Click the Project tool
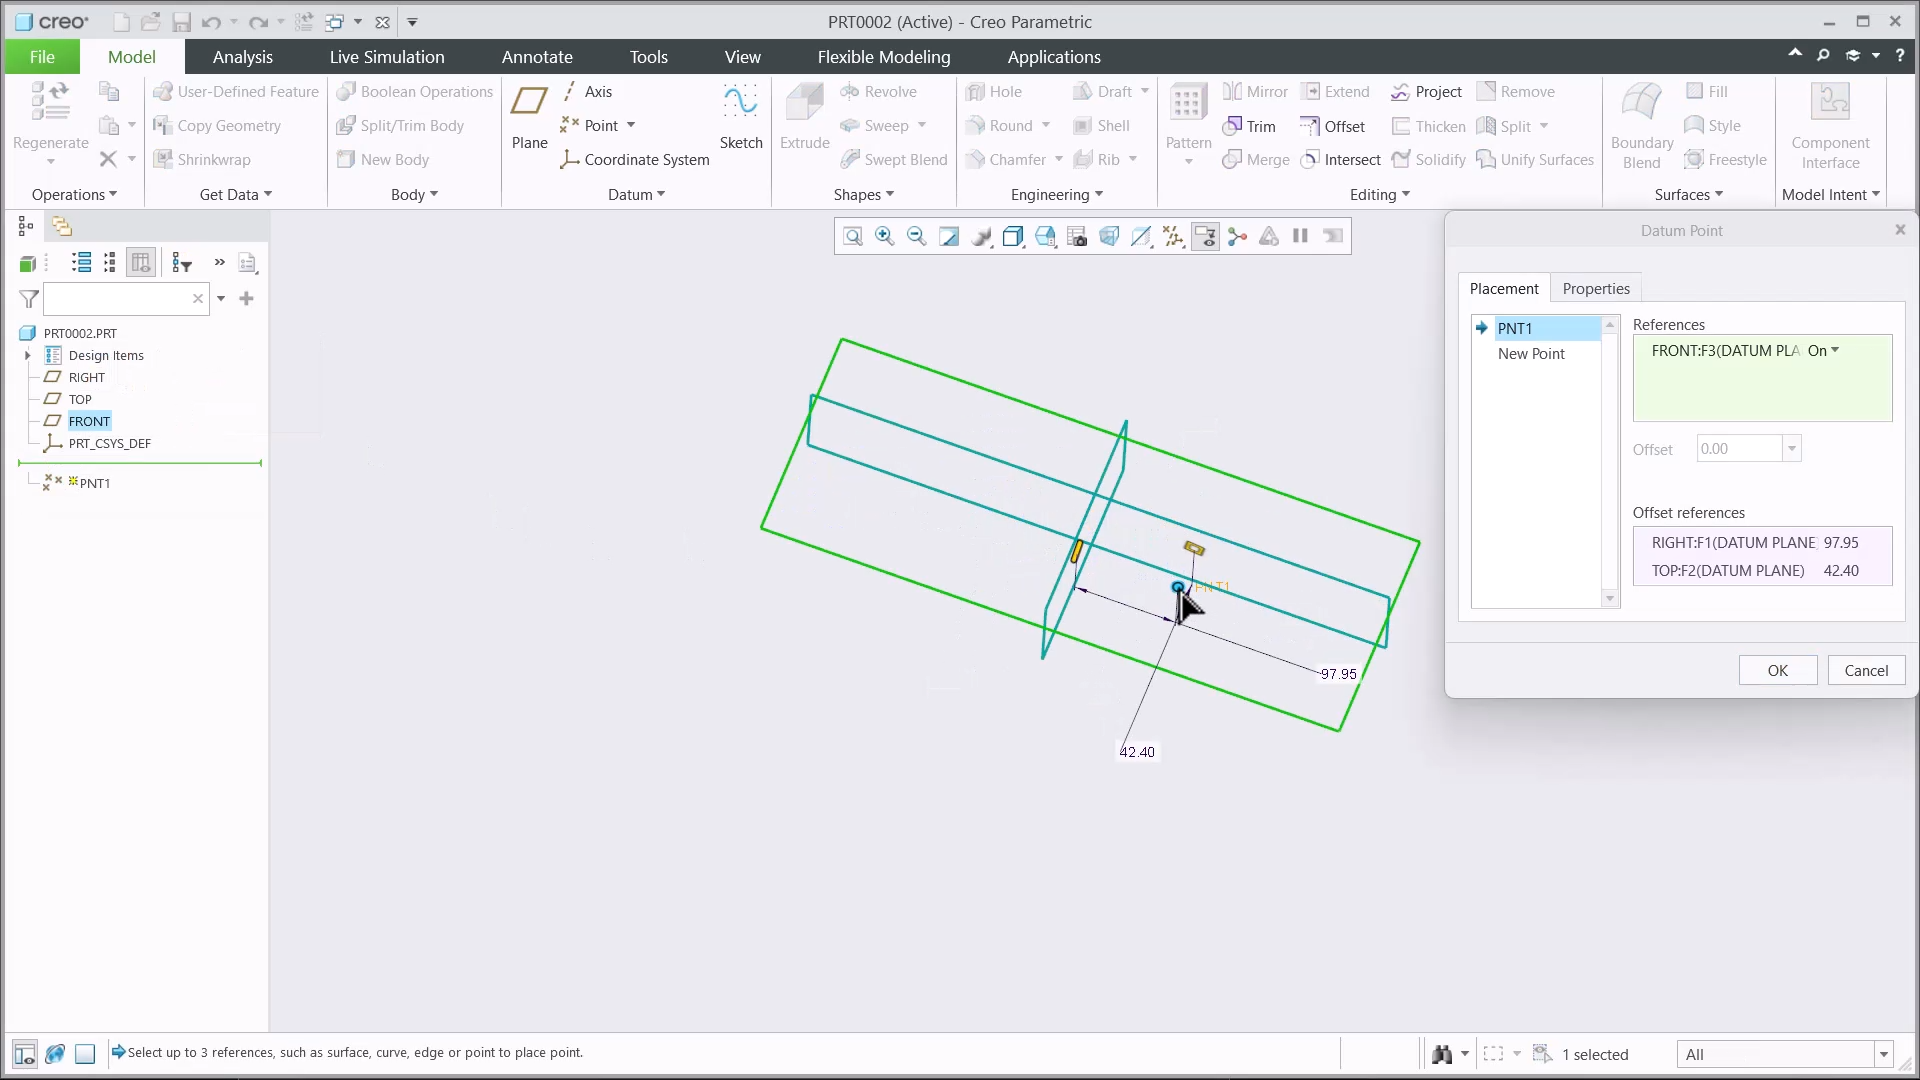 click(x=1426, y=92)
